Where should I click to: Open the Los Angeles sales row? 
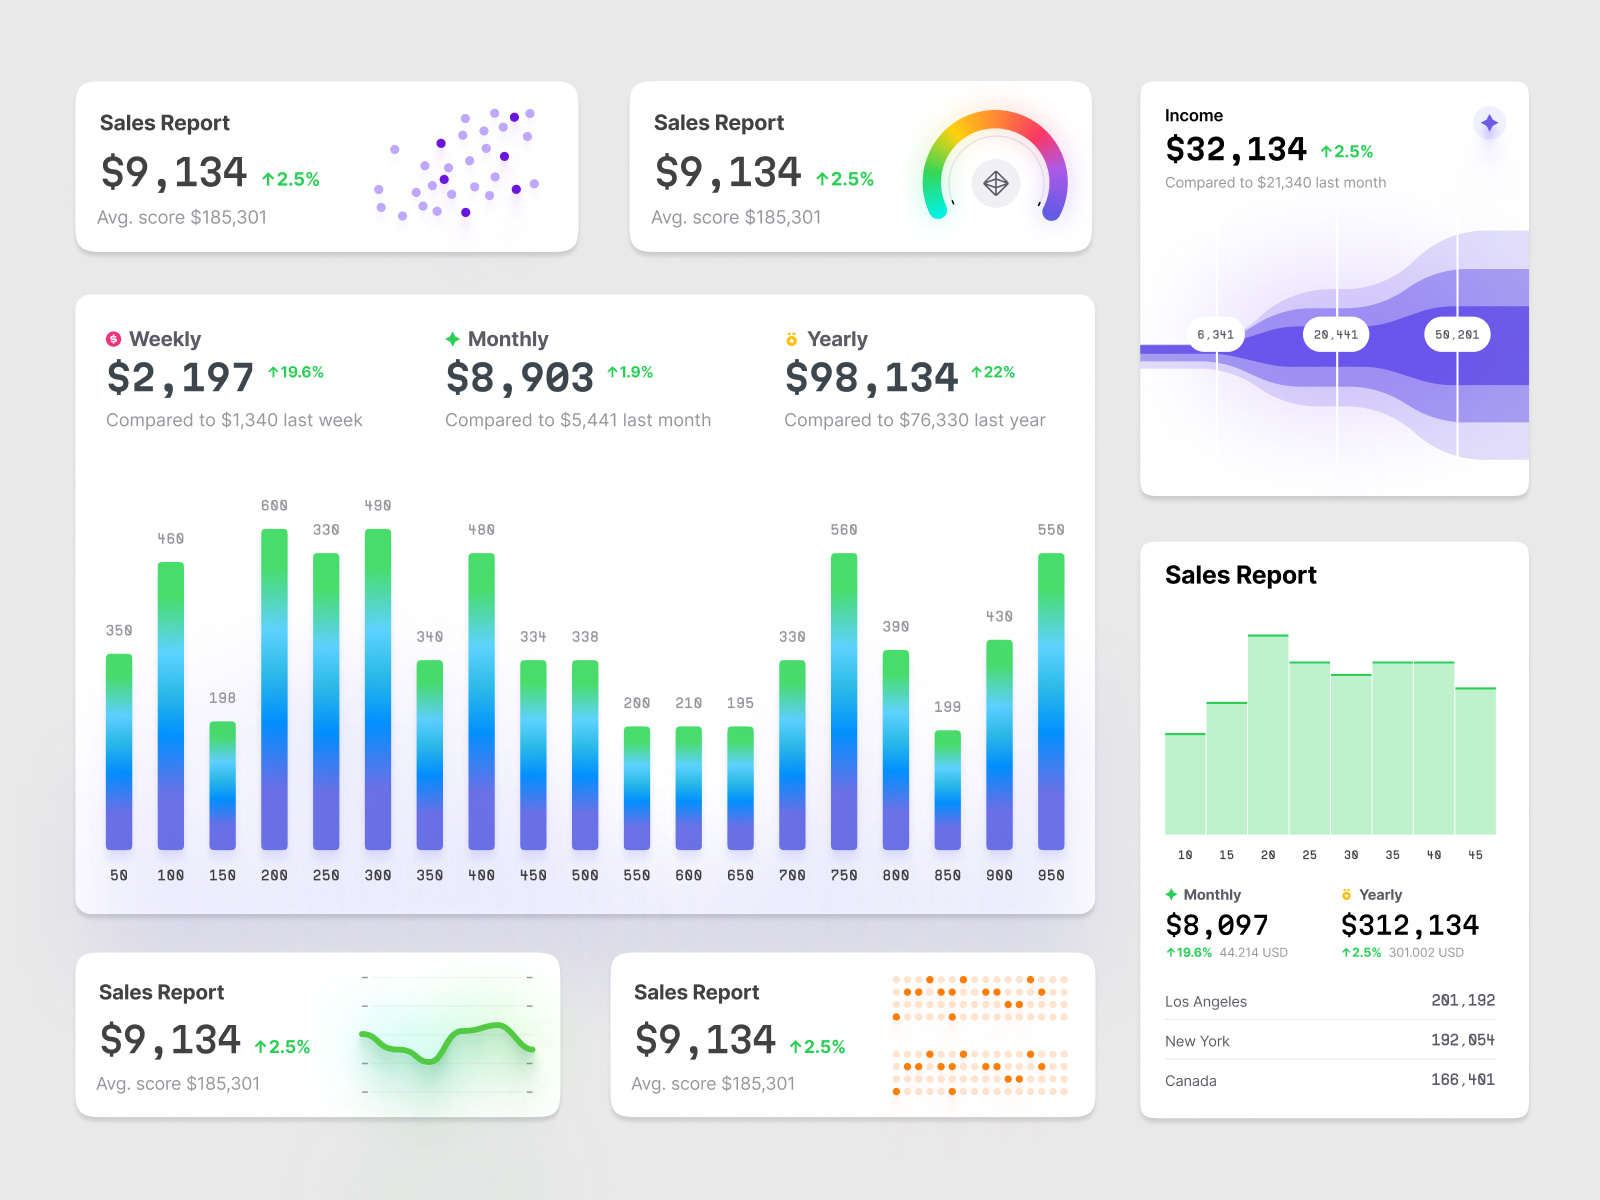(x=1330, y=1001)
